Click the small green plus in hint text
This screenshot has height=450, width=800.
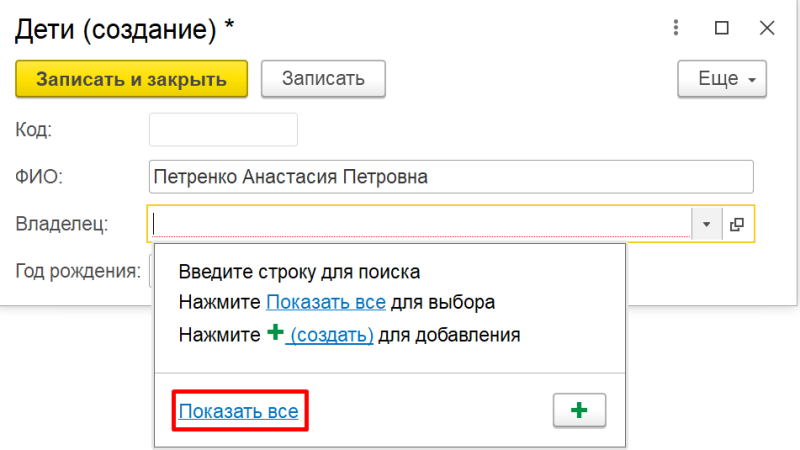[275, 335]
